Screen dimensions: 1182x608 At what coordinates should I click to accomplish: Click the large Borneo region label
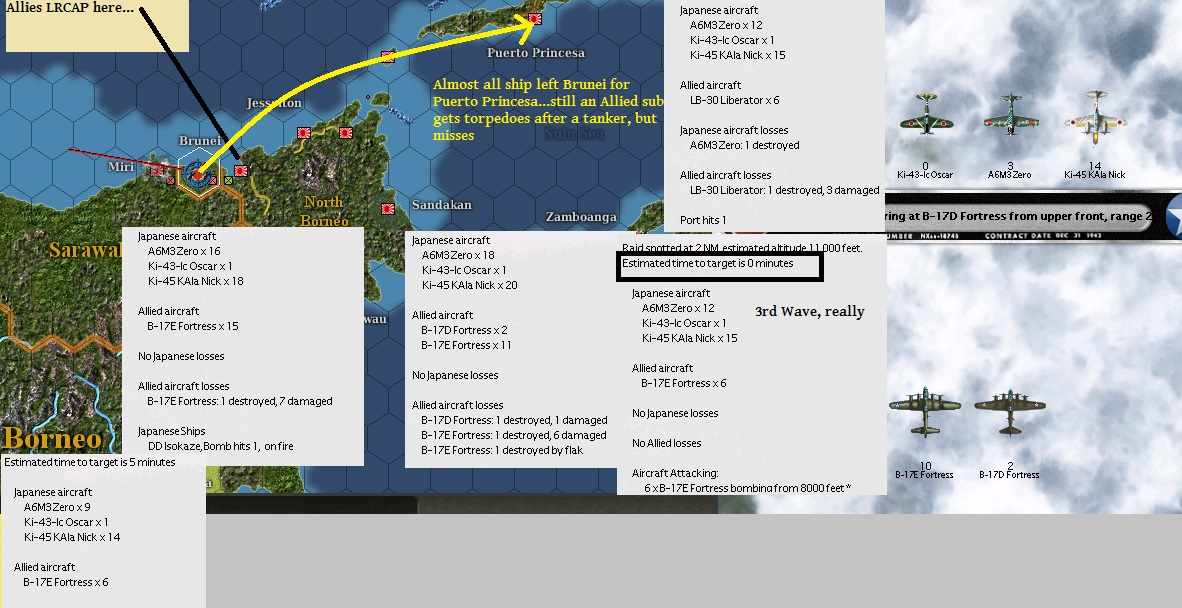[x=52, y=438]
